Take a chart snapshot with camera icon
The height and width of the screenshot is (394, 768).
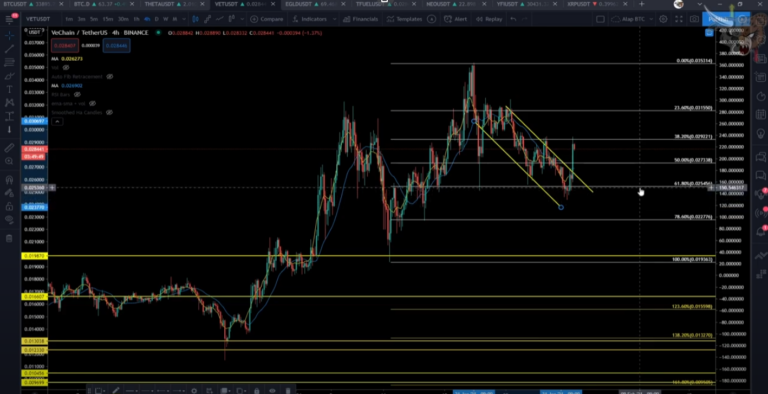695,19
